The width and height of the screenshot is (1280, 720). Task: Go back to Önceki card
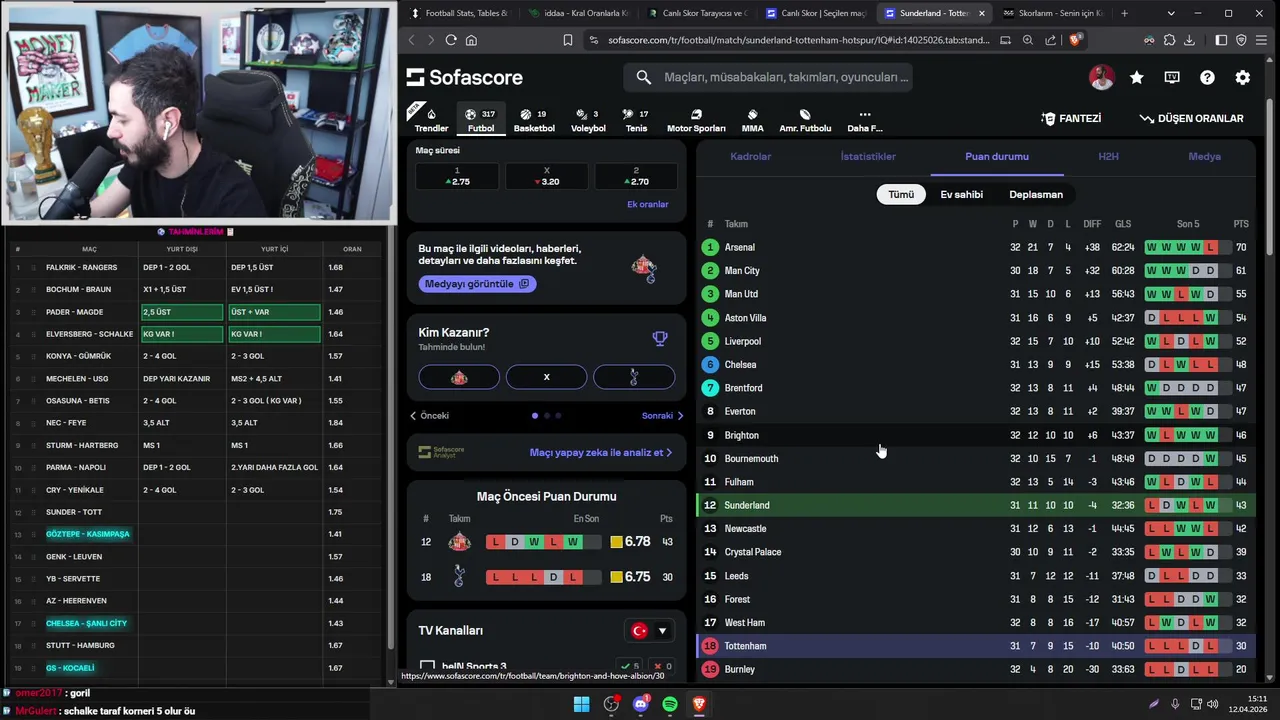click(x=429, y=416)
